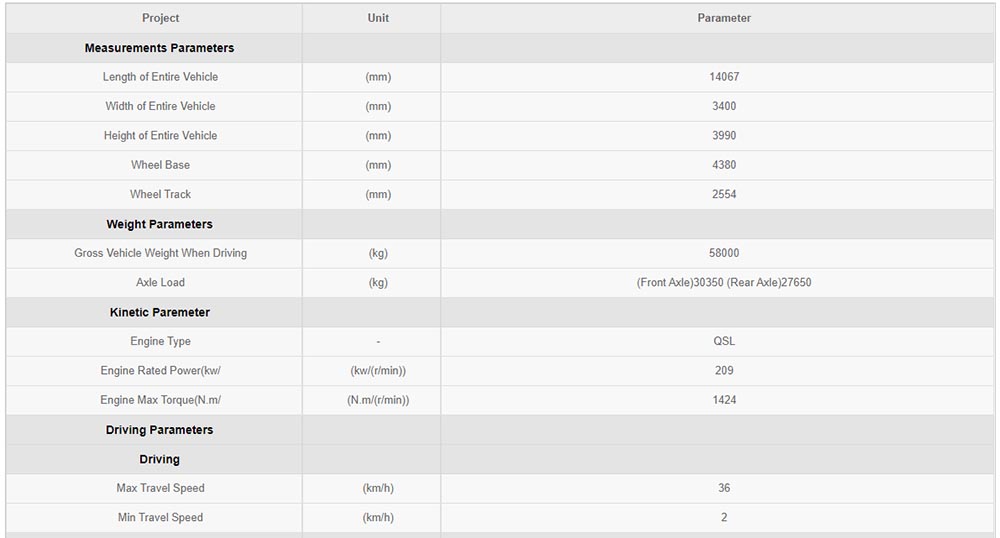Click the Unit column header
The height and width of the screenshot is (538, 1000).
tap(378, 18)
